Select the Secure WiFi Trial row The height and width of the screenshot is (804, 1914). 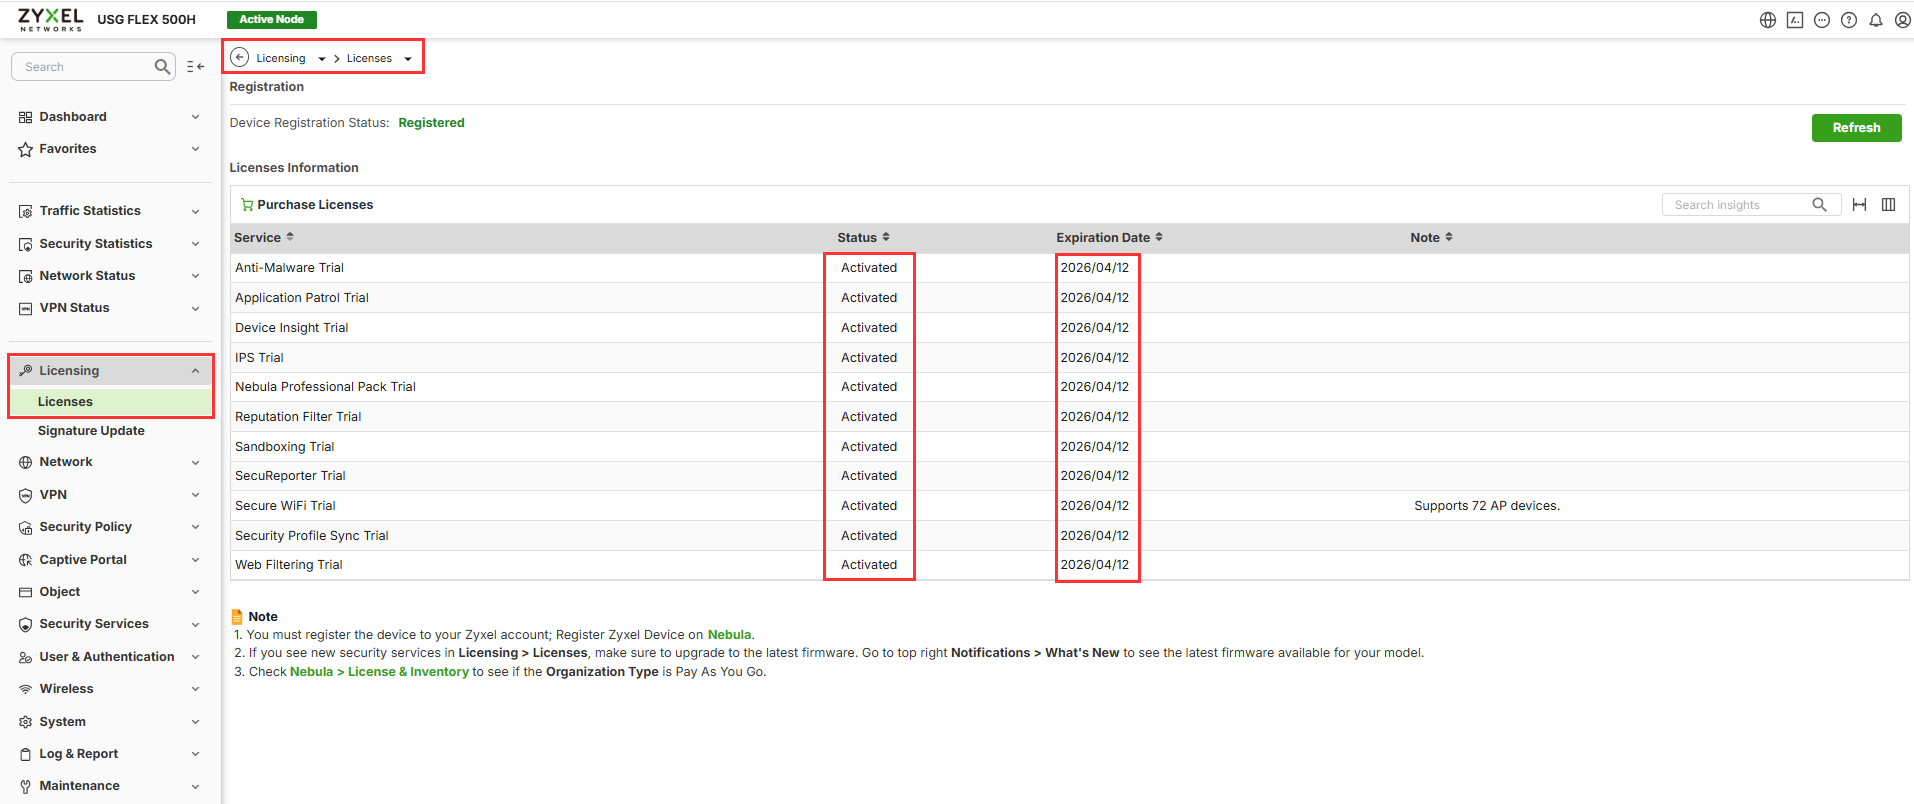point(1069,506)
